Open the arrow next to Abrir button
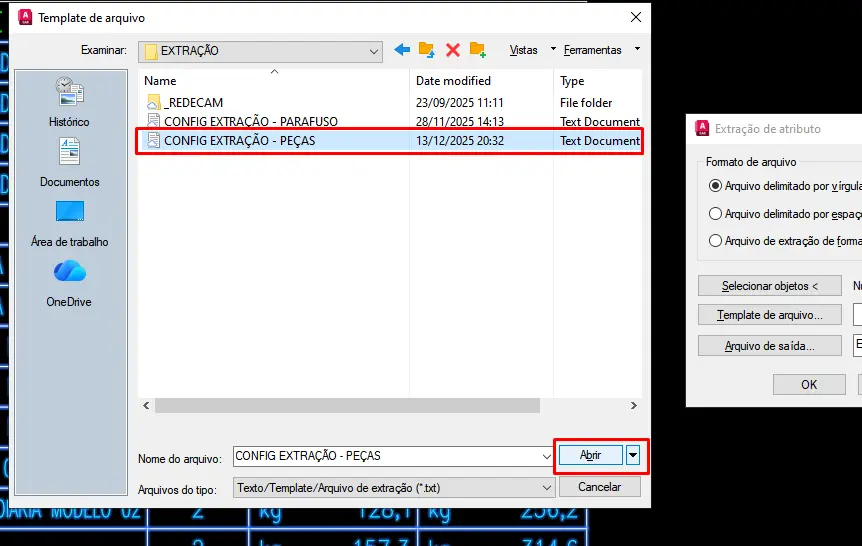This screenshot has width=862, height=546. coord(633,455)
